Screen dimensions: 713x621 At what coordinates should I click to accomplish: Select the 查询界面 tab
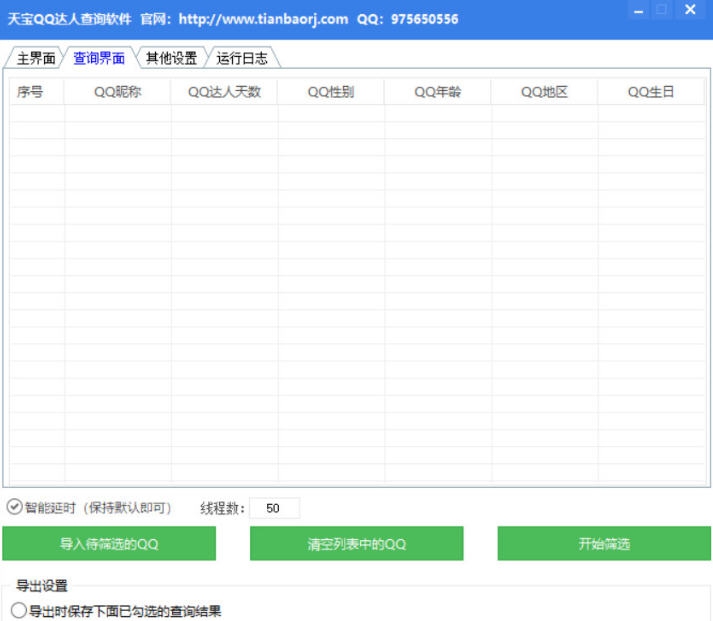click(99, 58)
